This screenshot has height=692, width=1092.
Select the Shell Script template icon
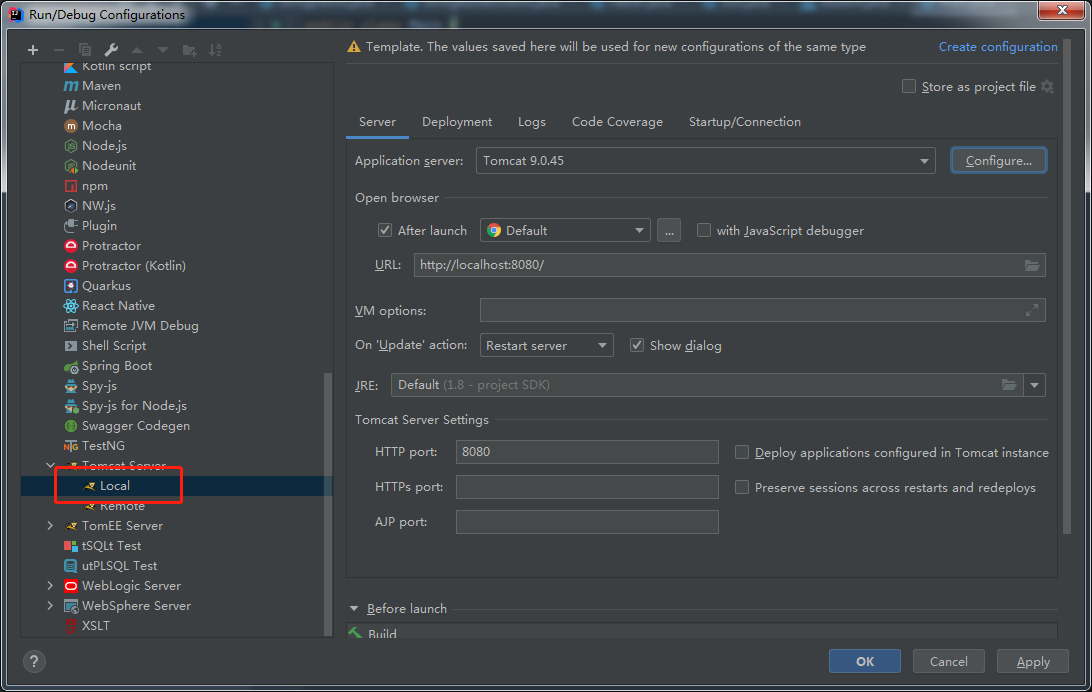coord(70,346)
